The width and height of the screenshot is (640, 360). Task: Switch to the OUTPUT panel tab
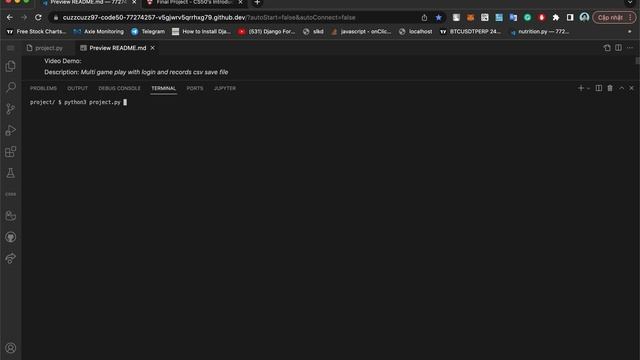[78, 88]
